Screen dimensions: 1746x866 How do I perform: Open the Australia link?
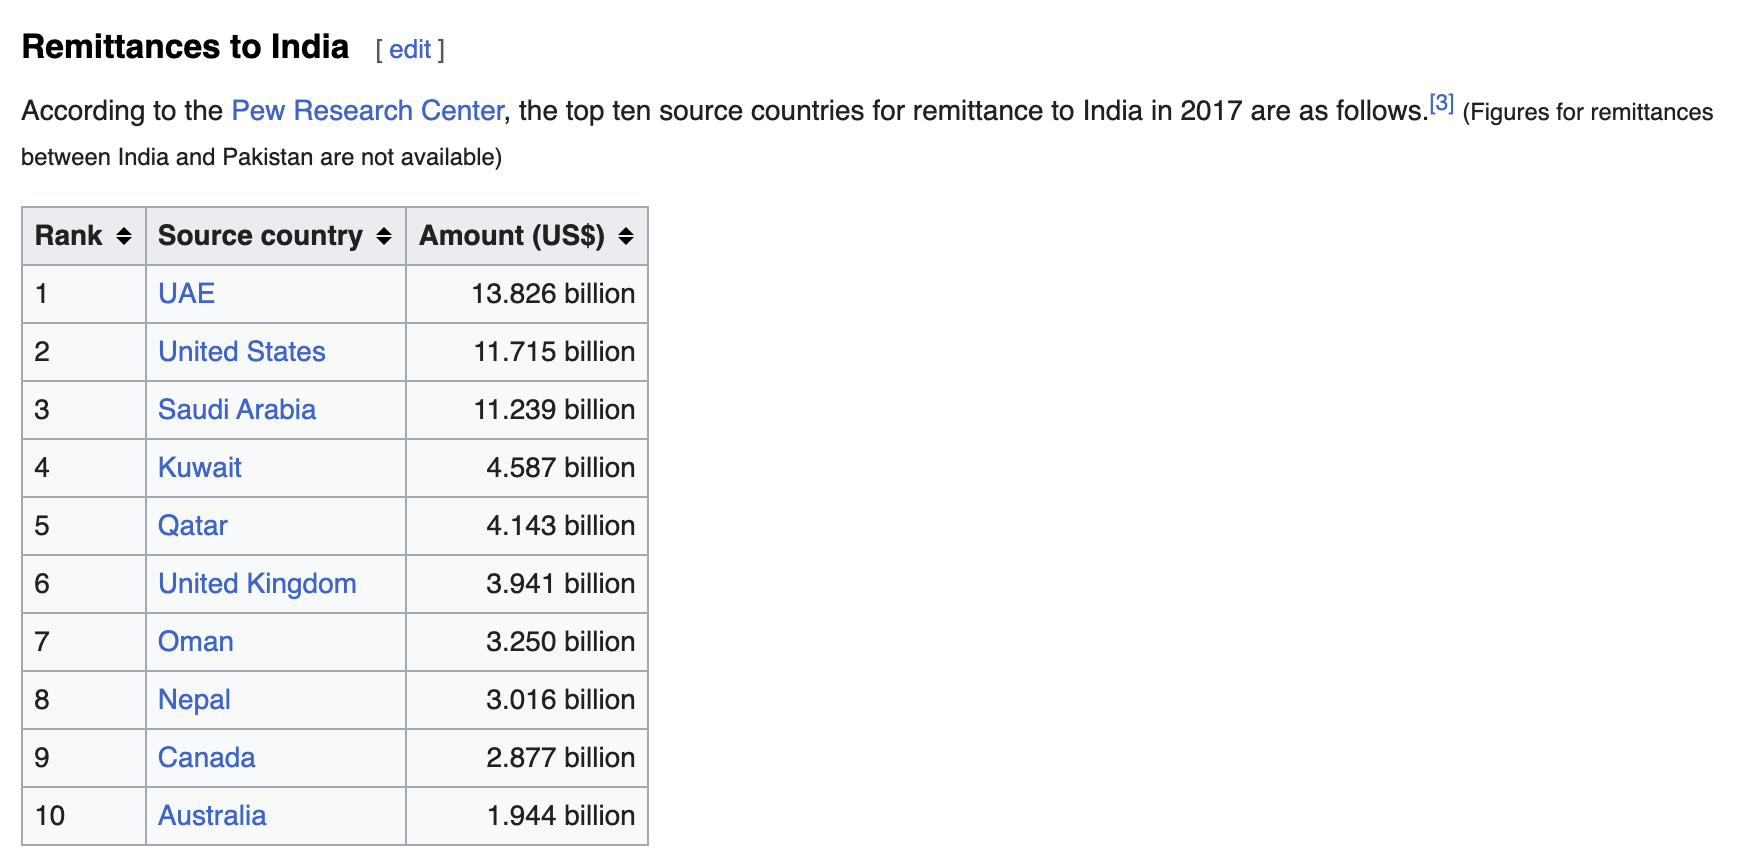pyautogui.click(x=212, y=816)
